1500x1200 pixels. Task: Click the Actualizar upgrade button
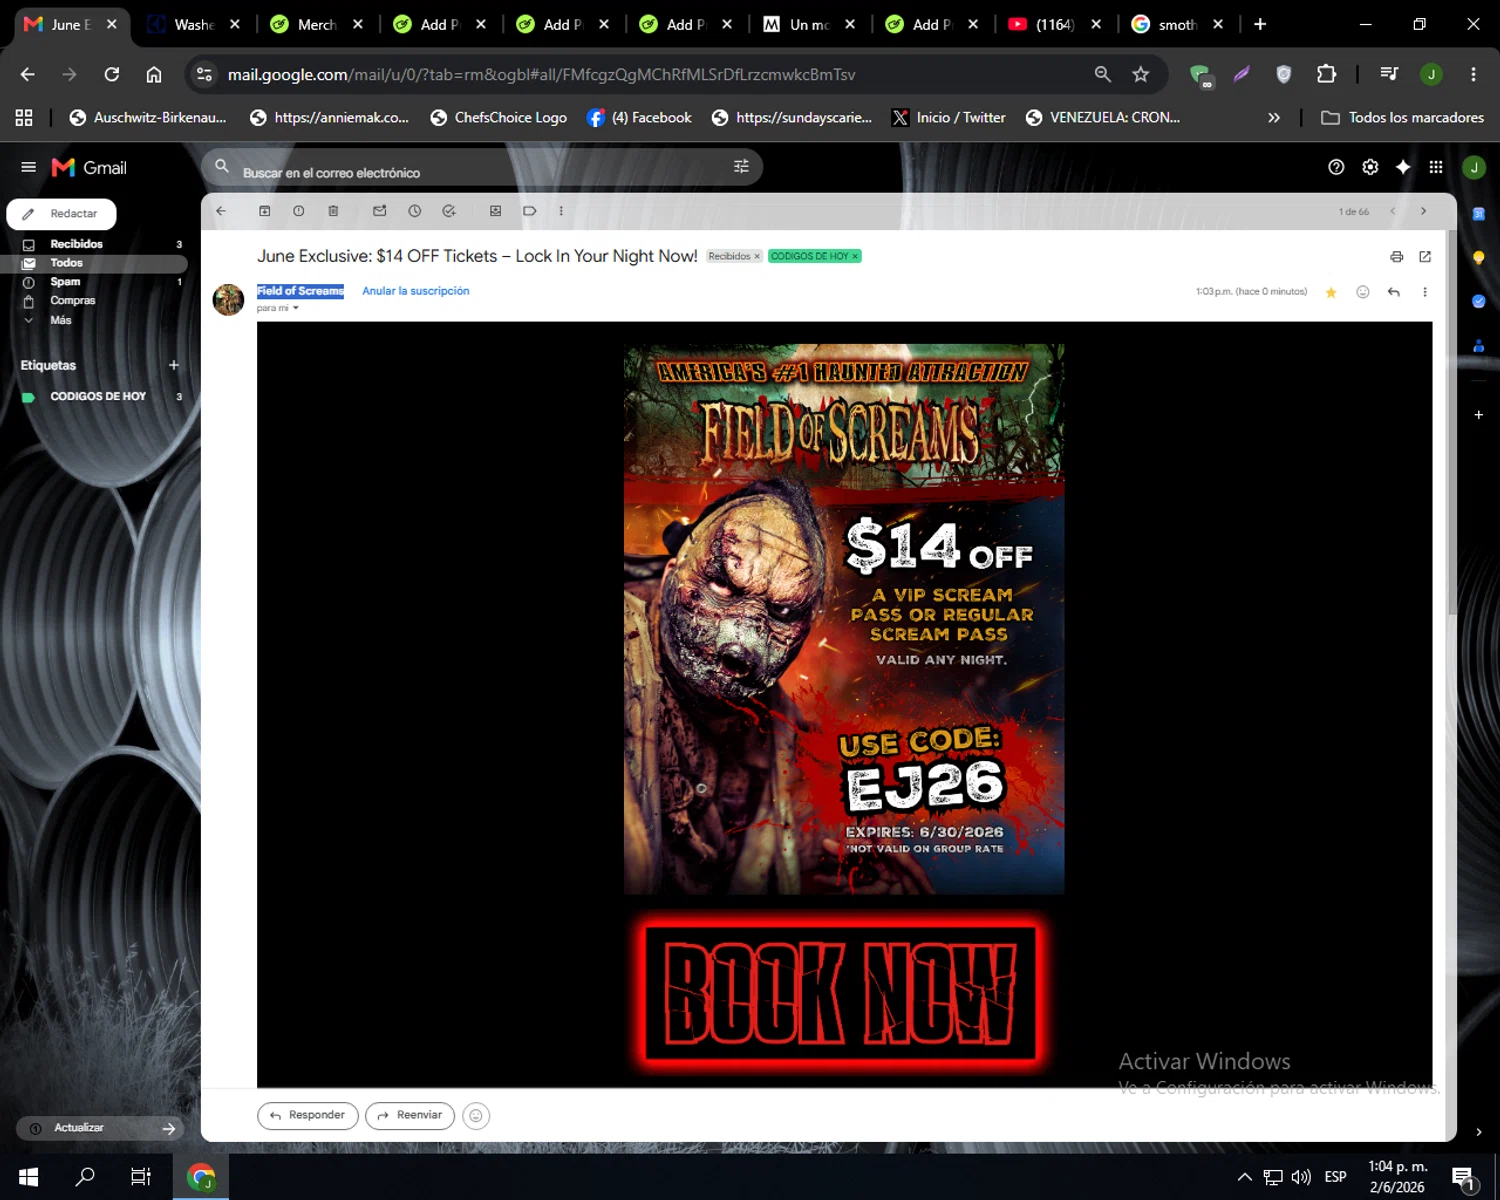coord(100,1128)
